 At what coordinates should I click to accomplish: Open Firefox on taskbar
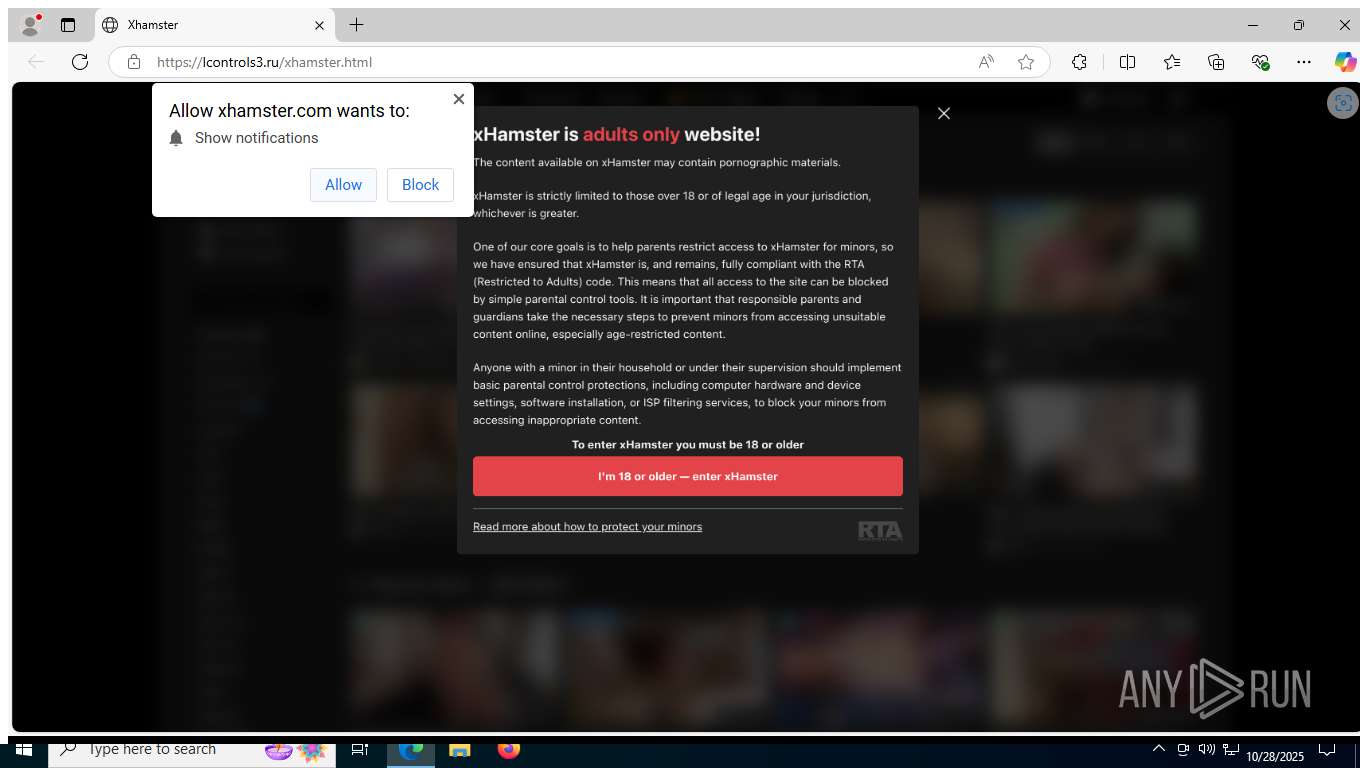tap(509, 749)
